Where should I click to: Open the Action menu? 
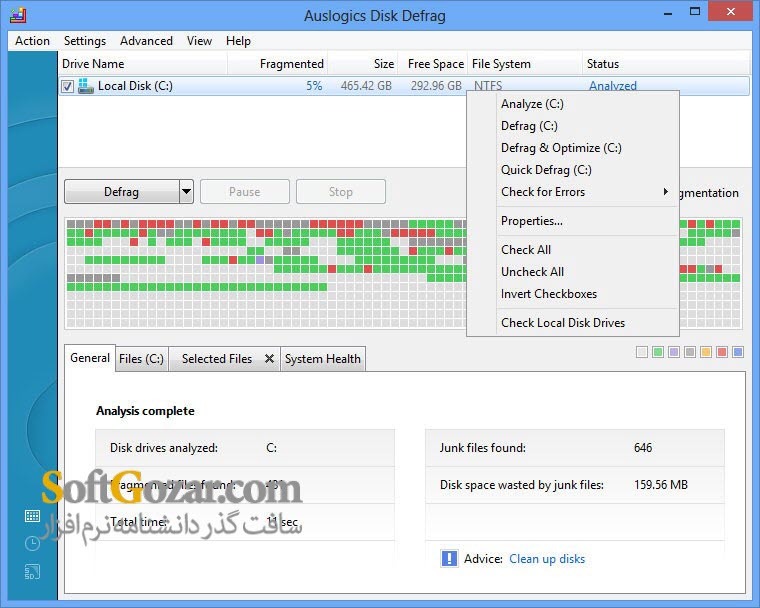(32, 41)
